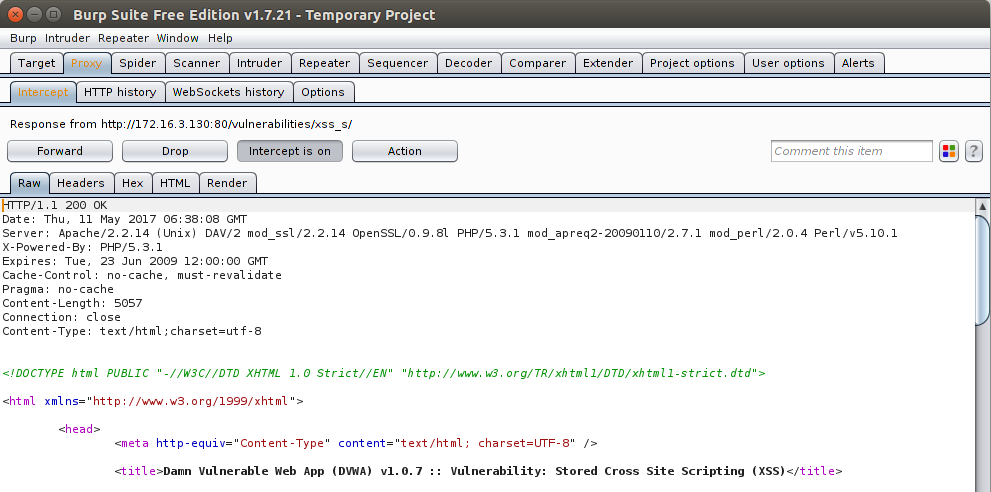Click the 'Content-Length: 5057' line

72,303
